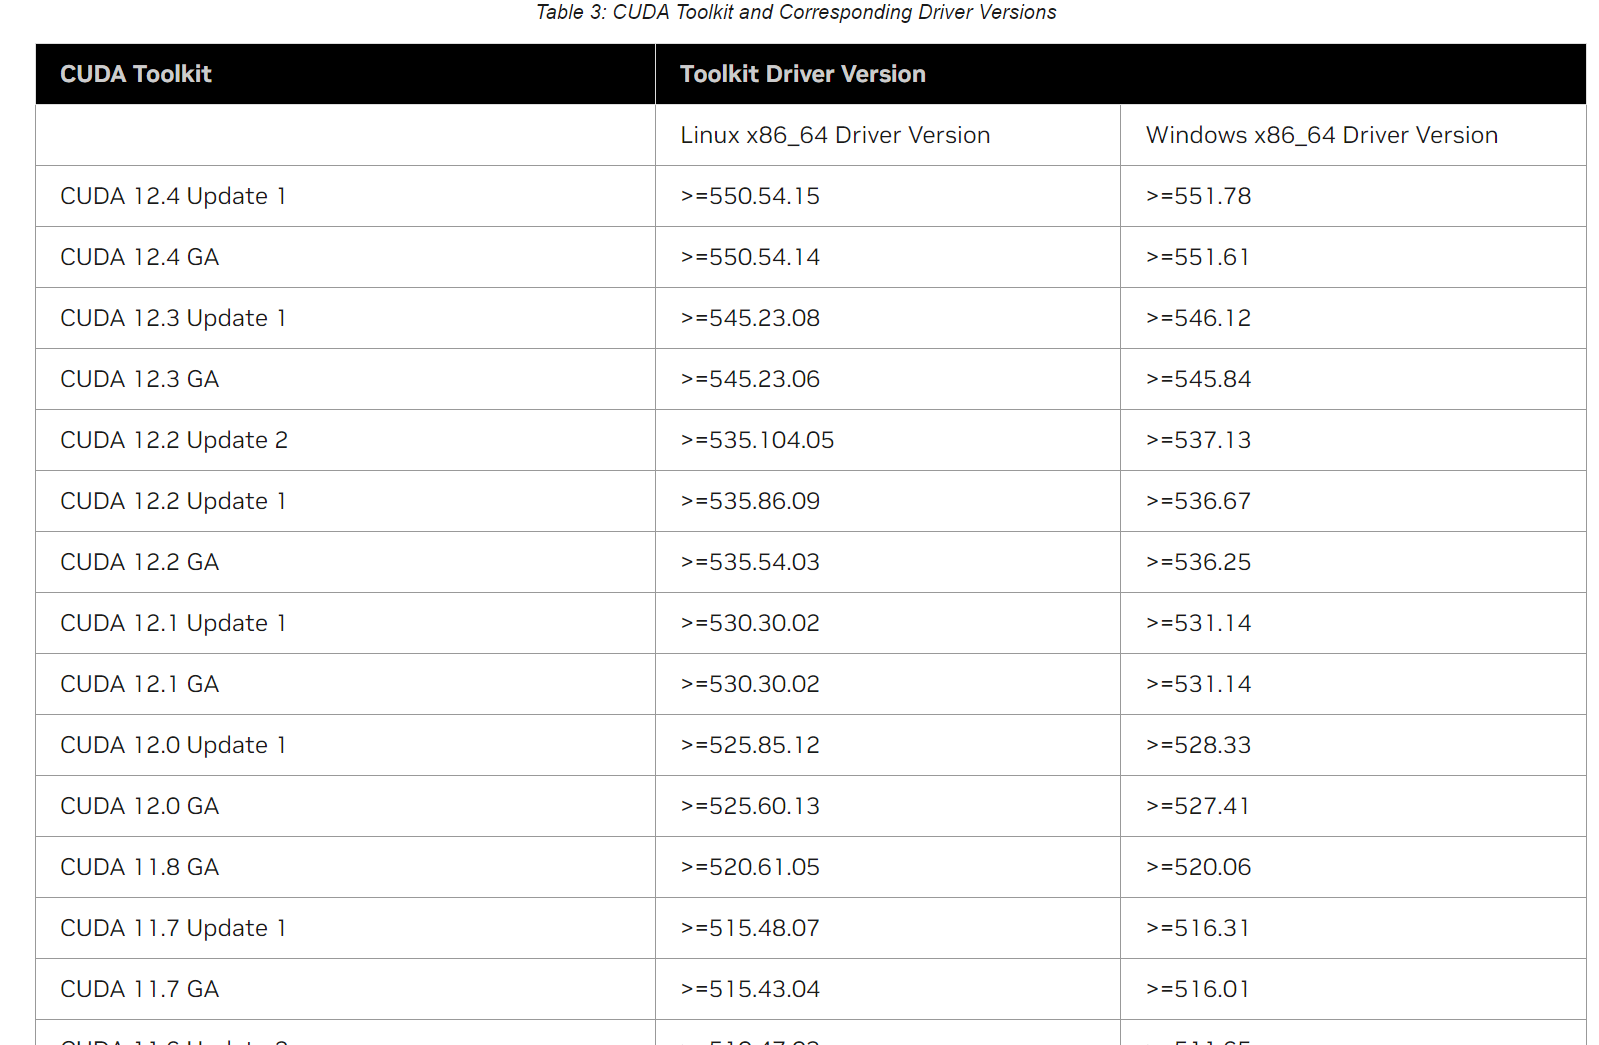Select the CUDA 11.7 GA row label
1599x1045 pixels.
point(139,989)
